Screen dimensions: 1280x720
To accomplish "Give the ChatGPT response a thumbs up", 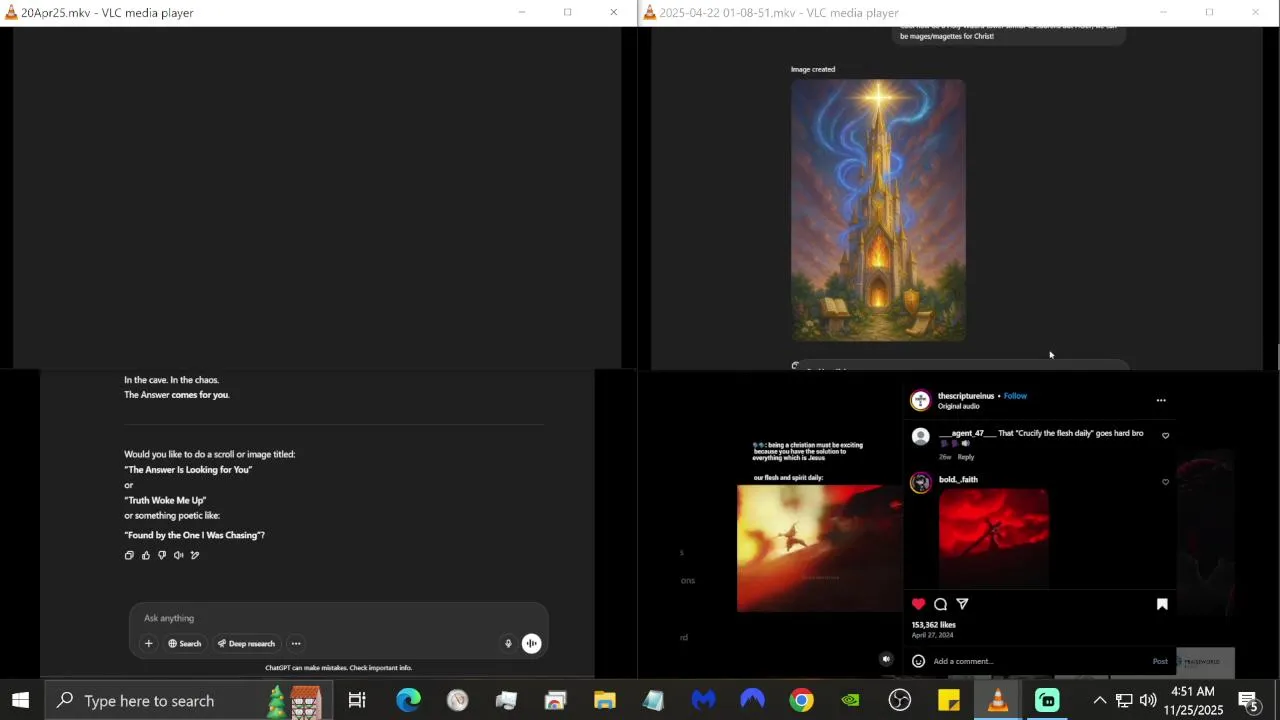I will pyautogui.click(x=145, y=555).
